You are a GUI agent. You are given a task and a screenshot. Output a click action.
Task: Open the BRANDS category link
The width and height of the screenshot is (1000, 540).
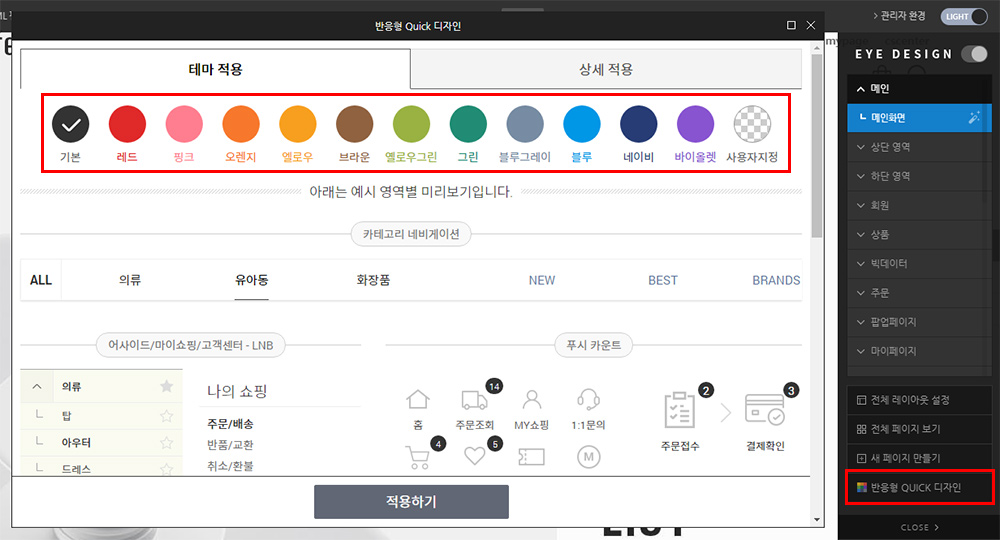(776, 281)
